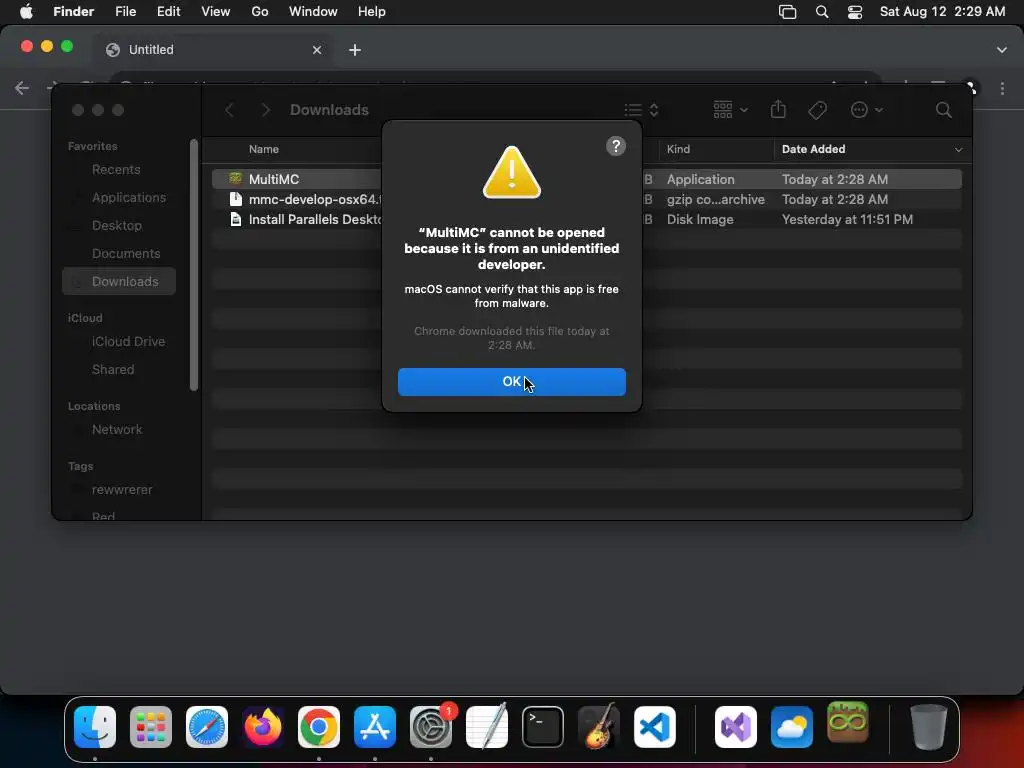
Task: Open the File menu
Action: pyautogui.click(x=125, y=12)
